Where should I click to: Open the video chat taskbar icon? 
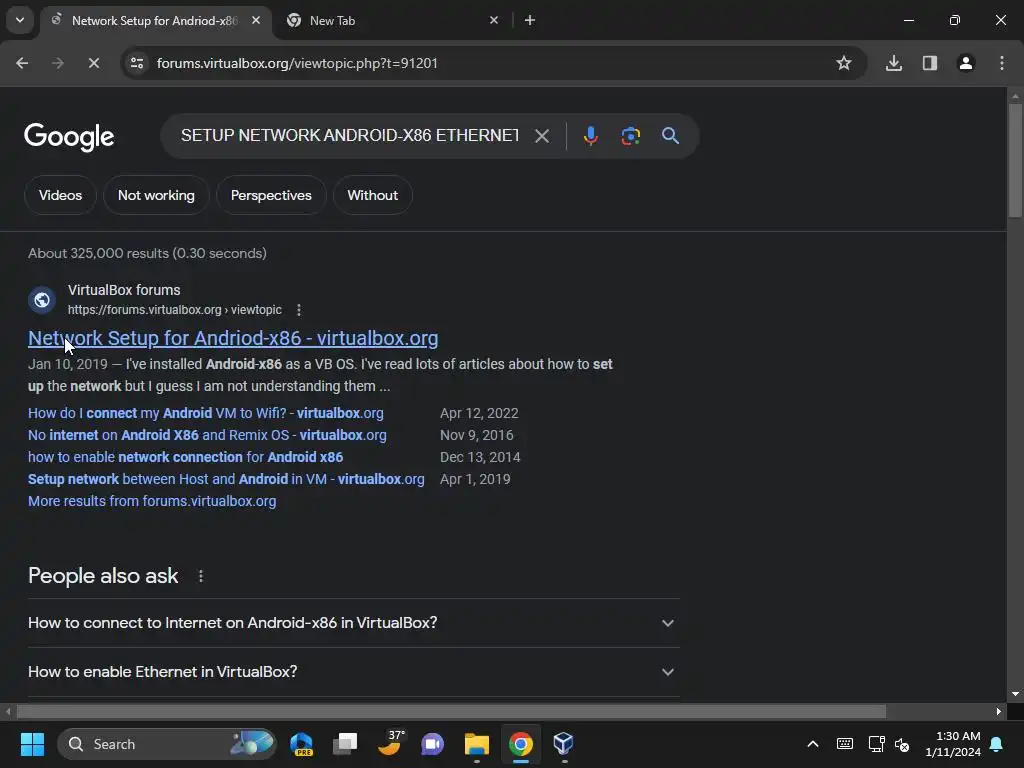pos(432,744)
